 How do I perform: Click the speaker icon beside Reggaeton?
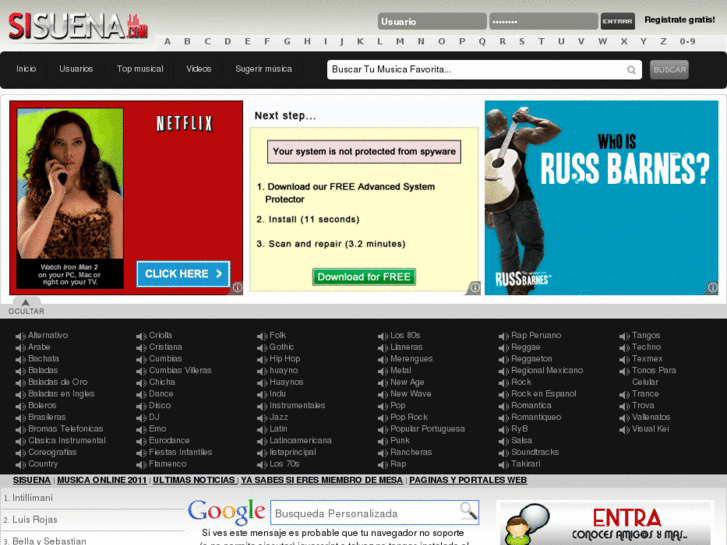(x=504, y=359)
